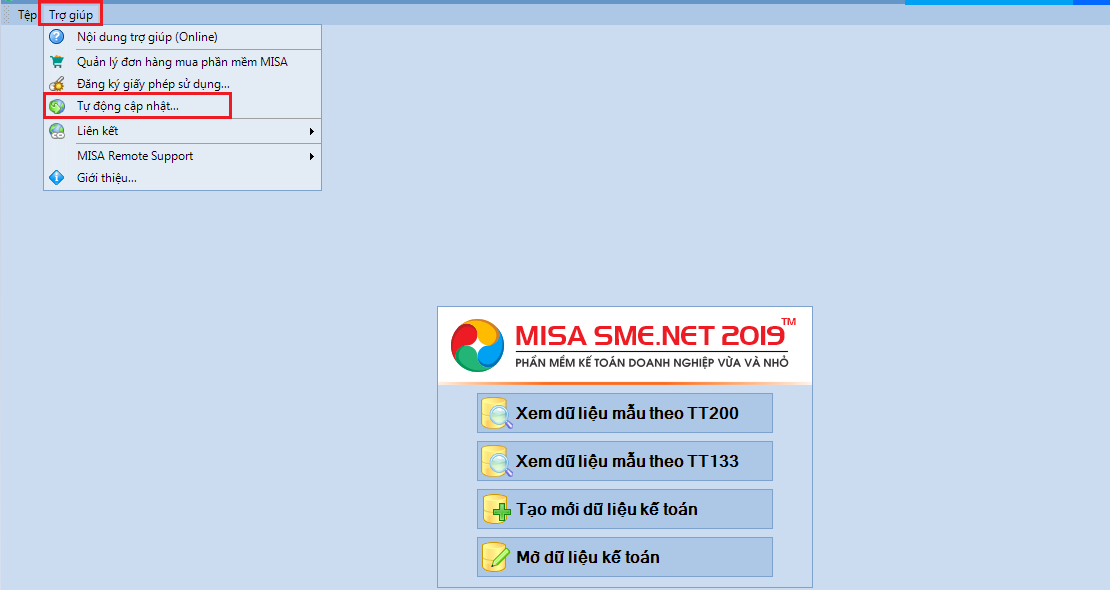The height and width of the screenshot is (590, 1110).
Task: Click Xem dữ liệu mẫu theo TT200 button
Action: click(624, 413)
